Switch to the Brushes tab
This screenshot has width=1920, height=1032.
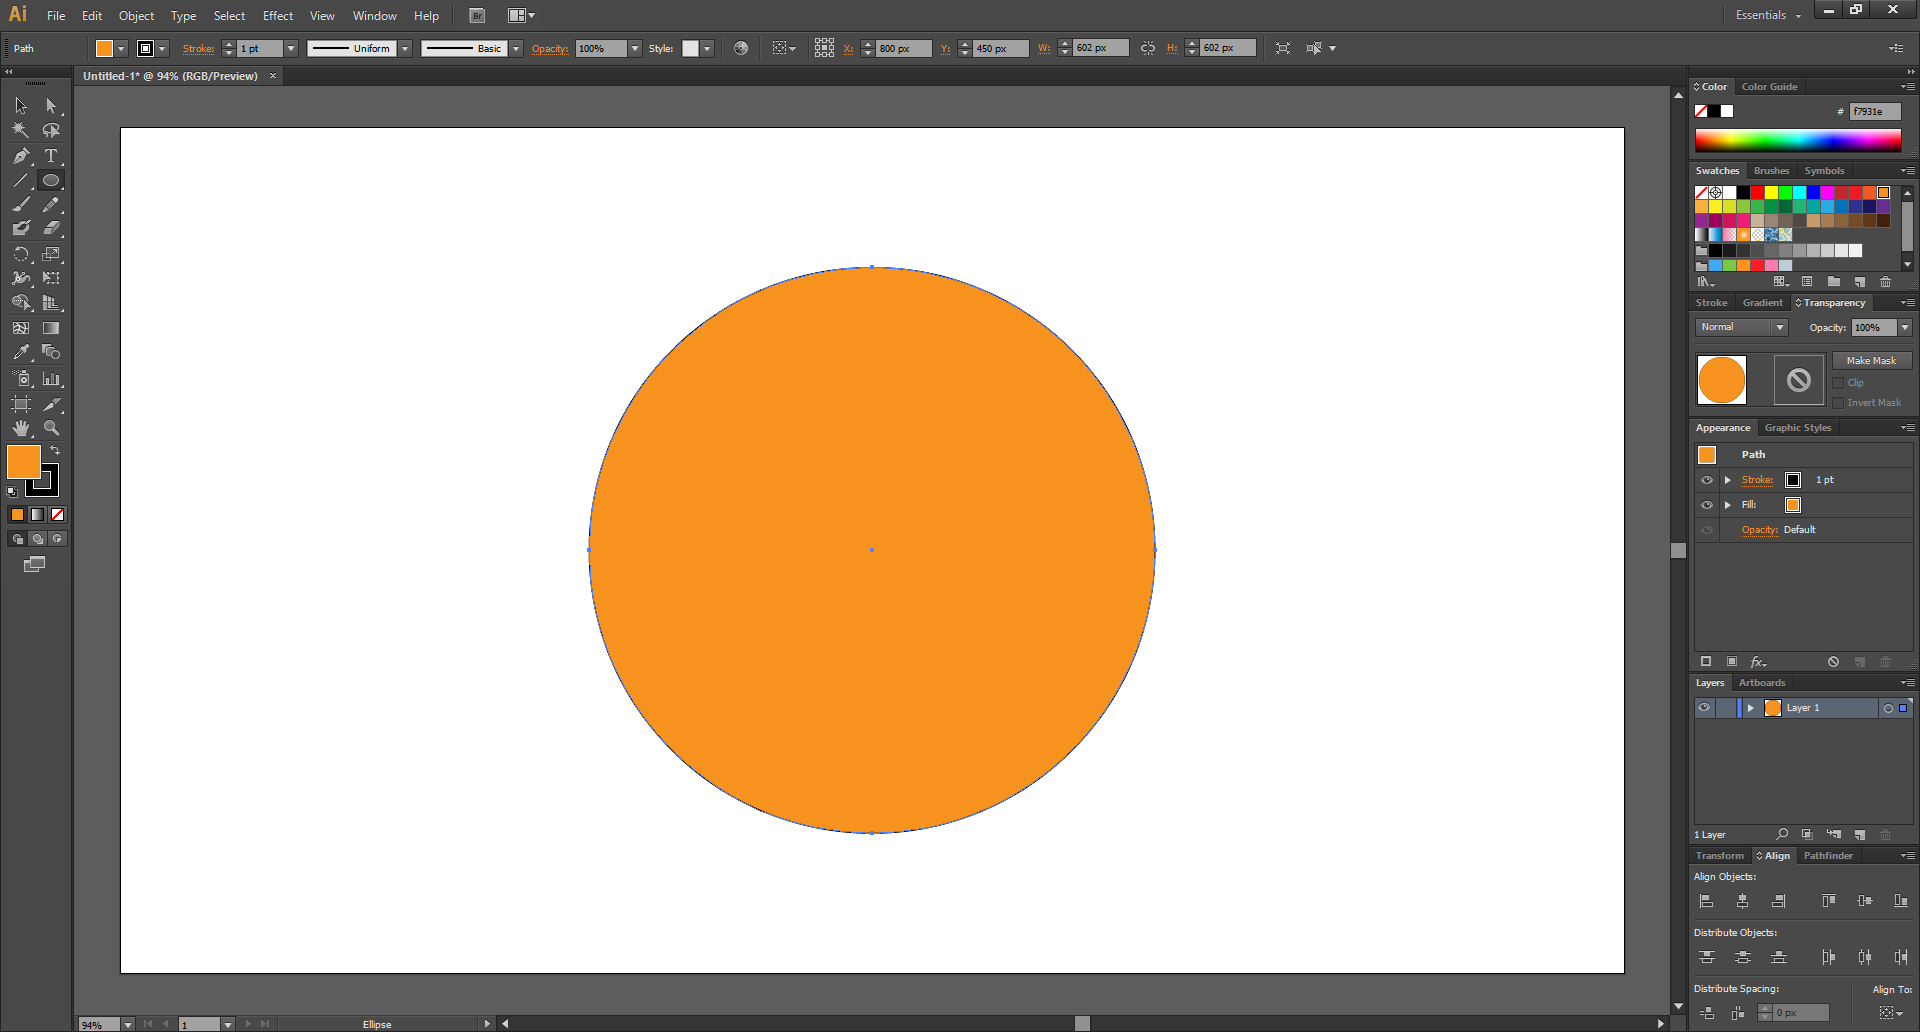coord(1771,171)
